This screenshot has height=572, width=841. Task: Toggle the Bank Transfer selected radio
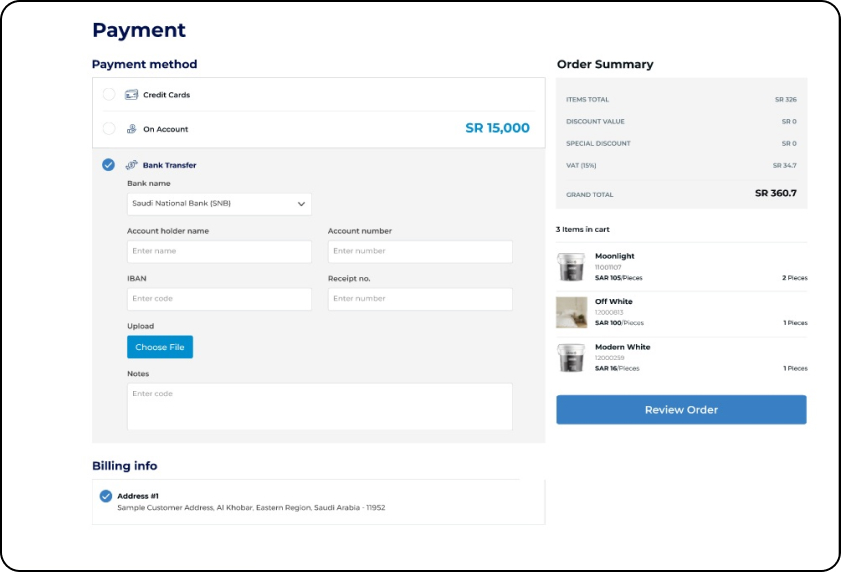(108, 165)
